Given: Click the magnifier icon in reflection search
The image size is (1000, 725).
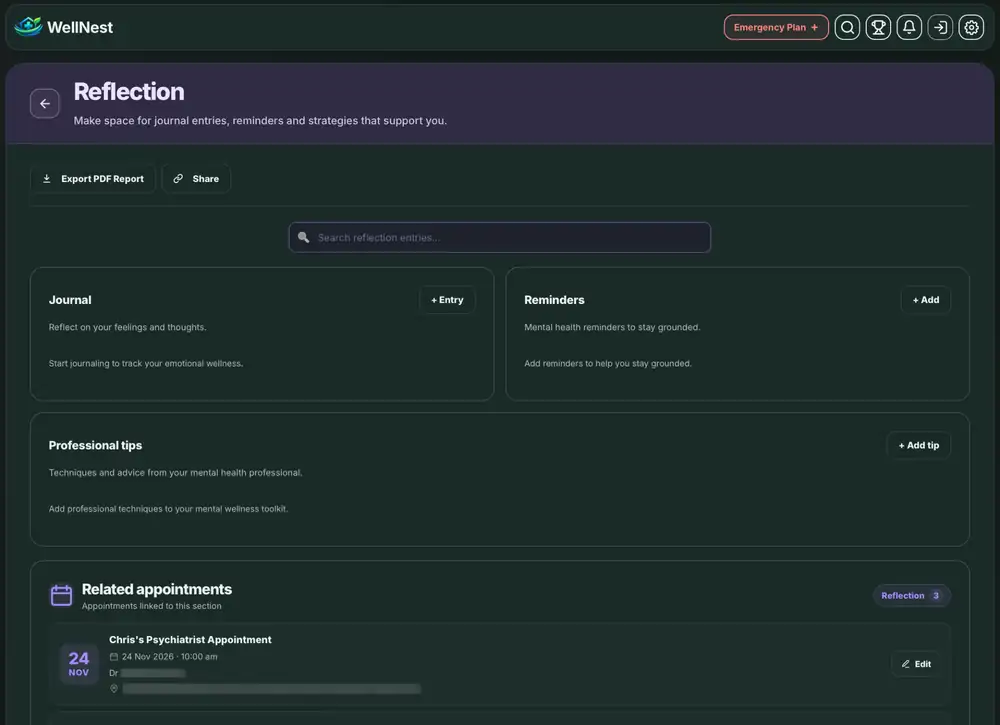Looking at the screenshot, I should tap(304, 237).
